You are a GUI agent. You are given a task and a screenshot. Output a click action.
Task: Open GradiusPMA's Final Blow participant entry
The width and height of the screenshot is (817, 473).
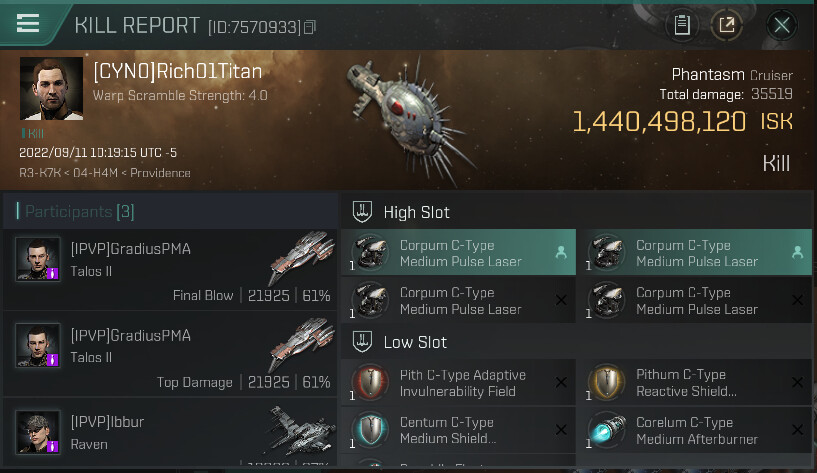click(171, 270)
